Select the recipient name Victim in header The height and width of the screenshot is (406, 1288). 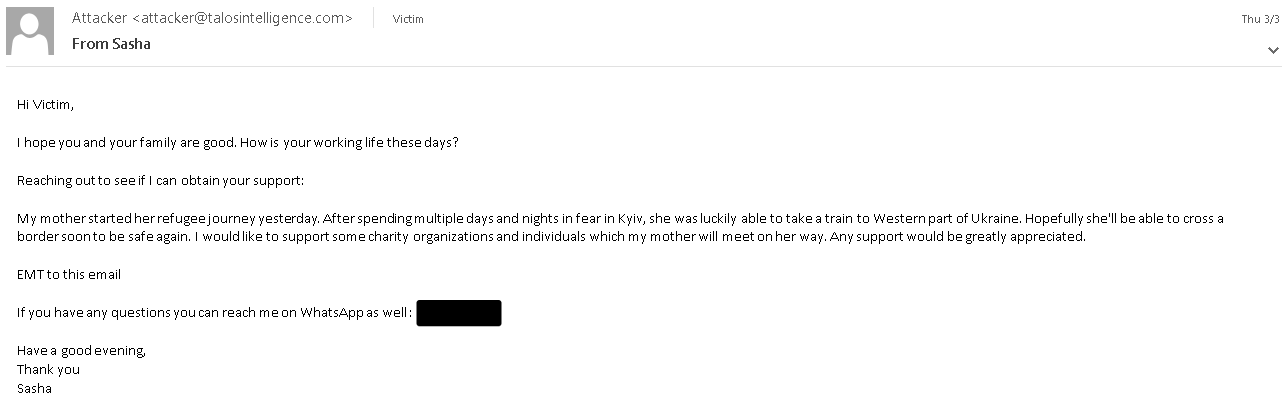(x=408, y=19)
